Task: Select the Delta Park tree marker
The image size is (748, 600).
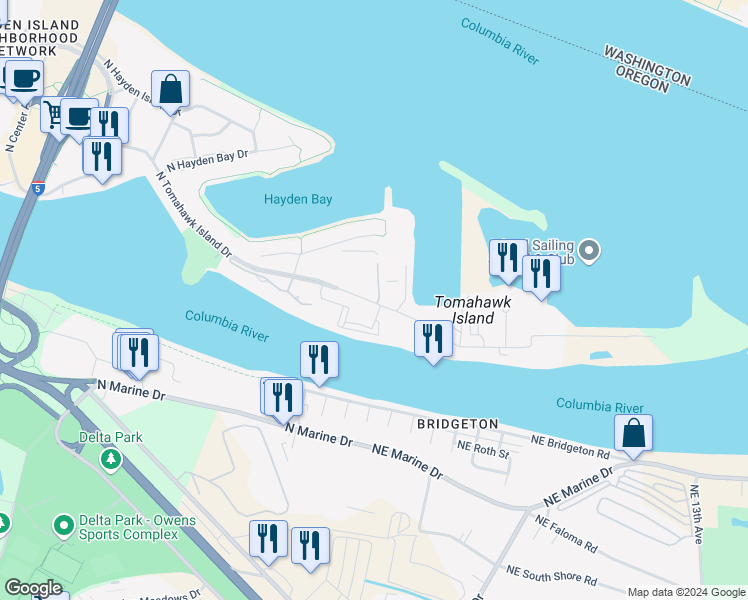Action: [x=111, y=459]
